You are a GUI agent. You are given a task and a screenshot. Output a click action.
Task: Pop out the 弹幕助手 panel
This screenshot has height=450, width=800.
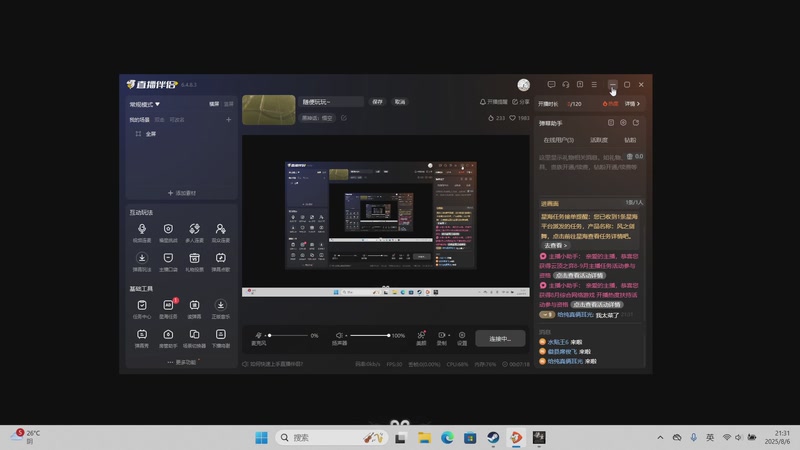pos(636,123)
